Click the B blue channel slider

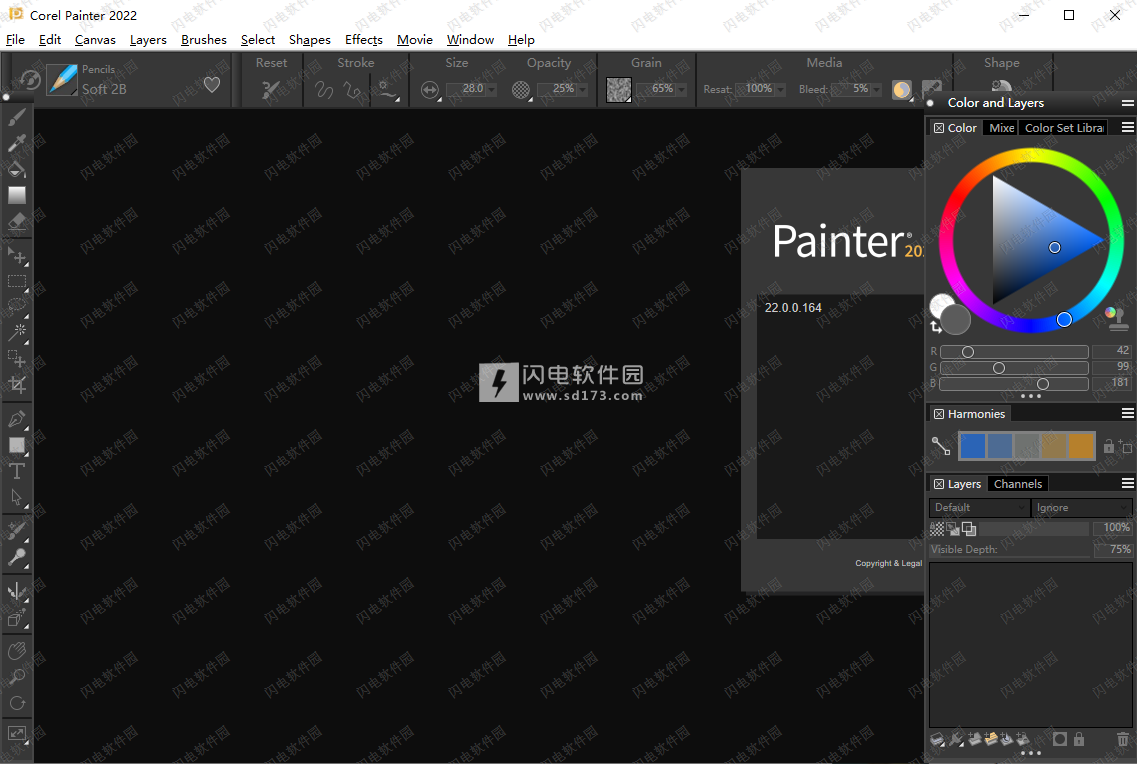pos(1014,383)
